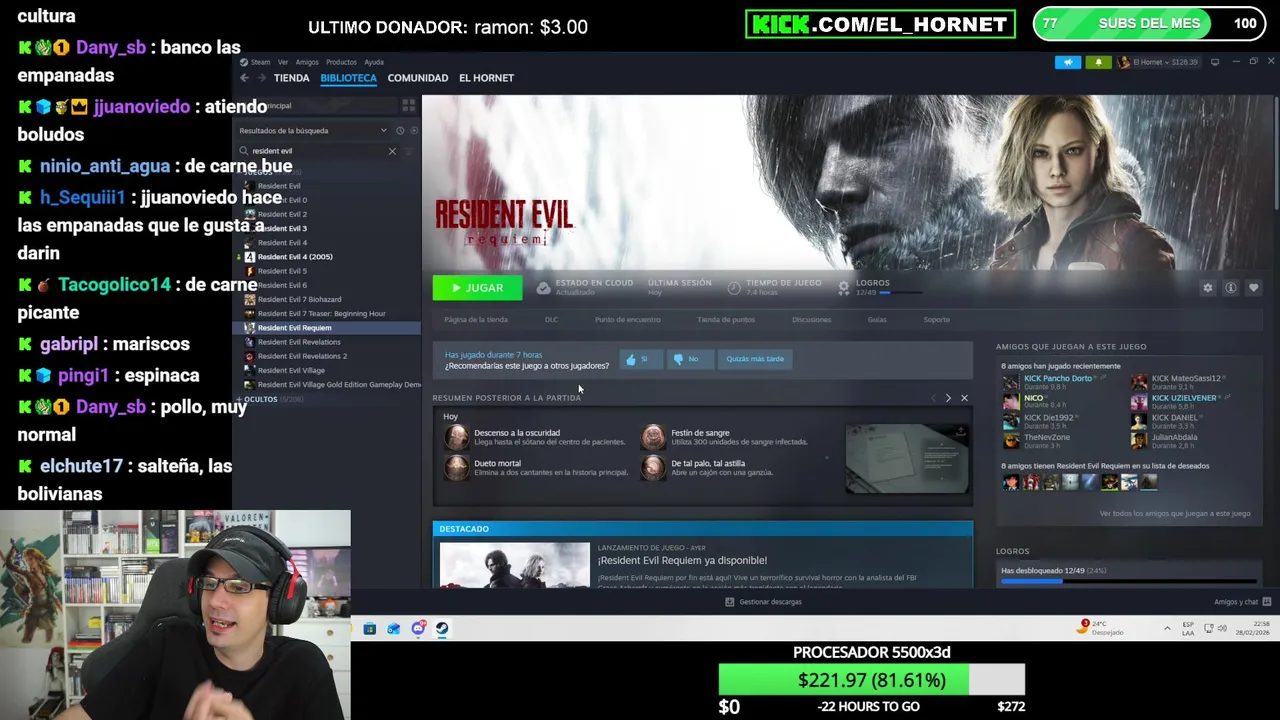Open the Soporte link
Screen dimensions: 1280x720
pos(937,320)
